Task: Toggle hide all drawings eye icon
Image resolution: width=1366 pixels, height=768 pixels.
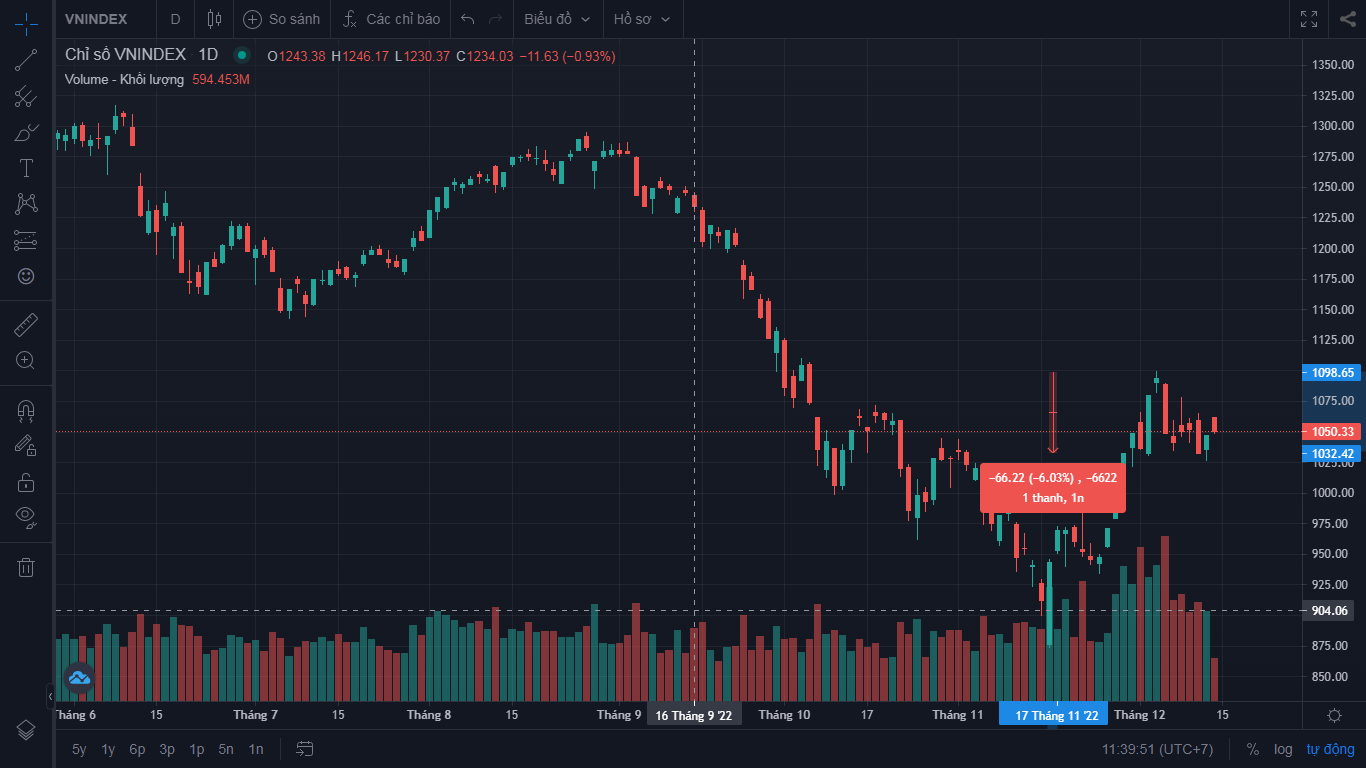Action: 26,517
